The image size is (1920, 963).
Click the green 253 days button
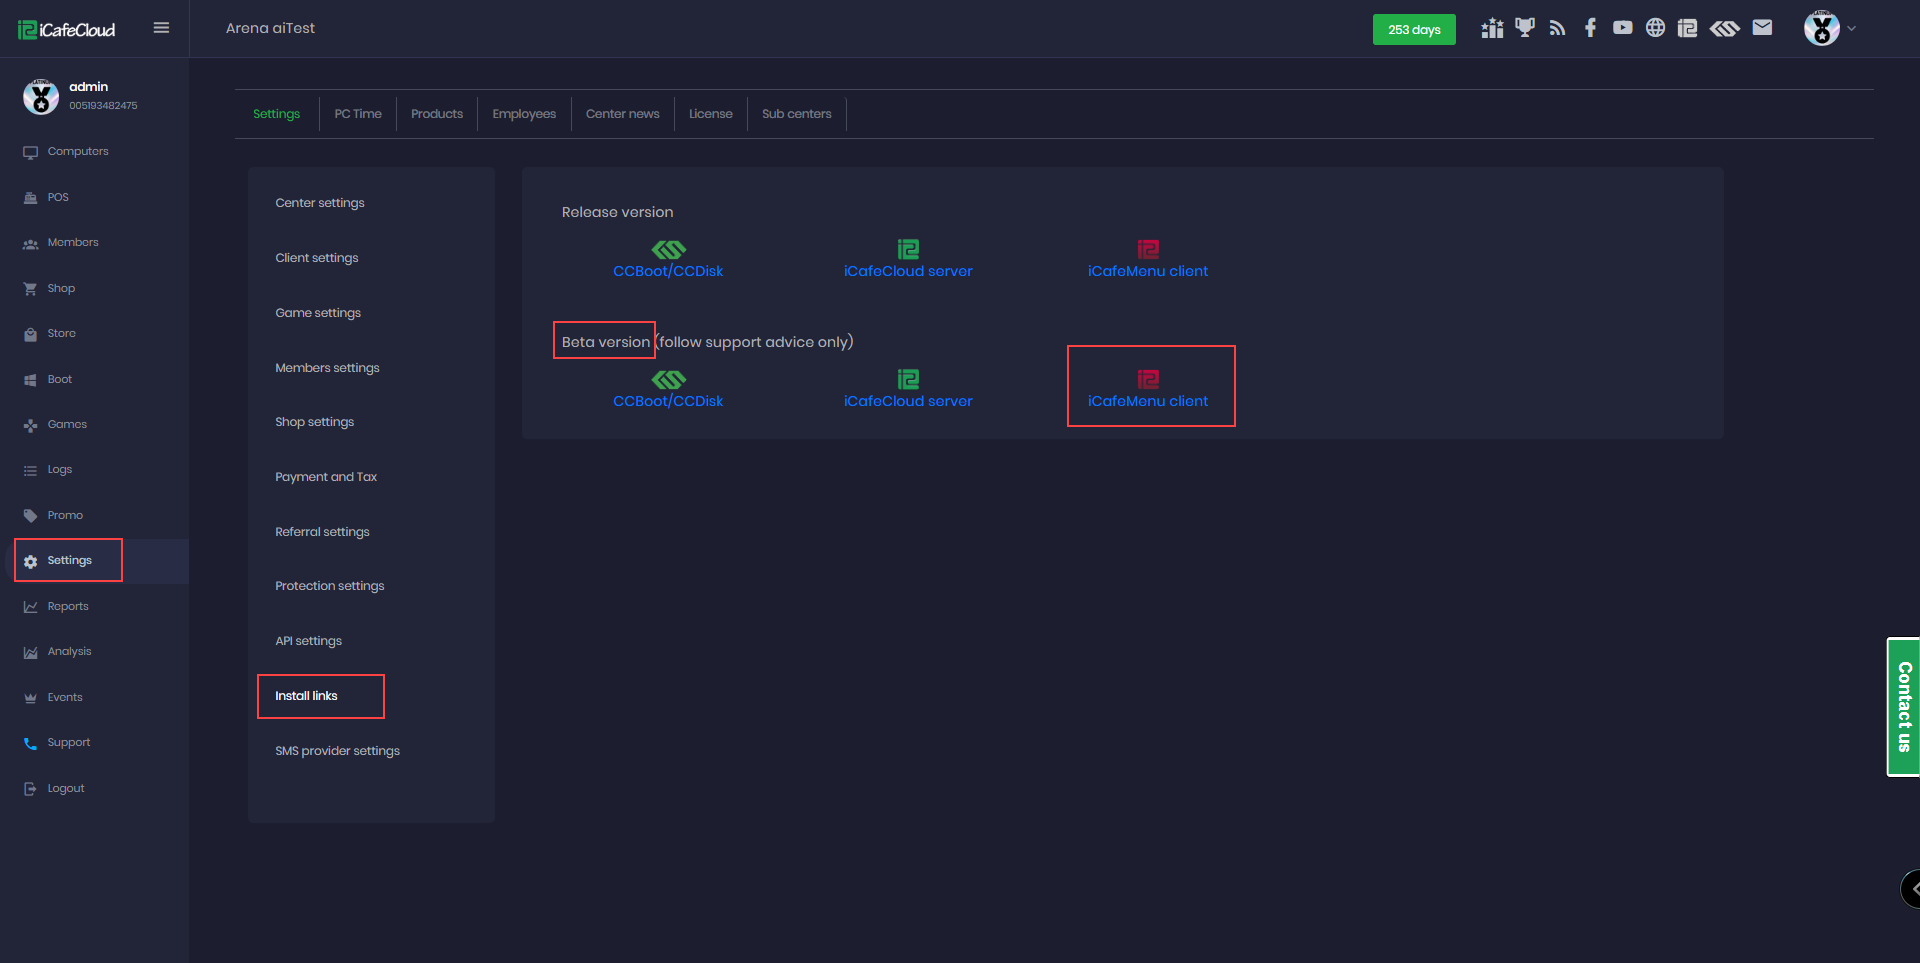click(x=1414, y=30)
